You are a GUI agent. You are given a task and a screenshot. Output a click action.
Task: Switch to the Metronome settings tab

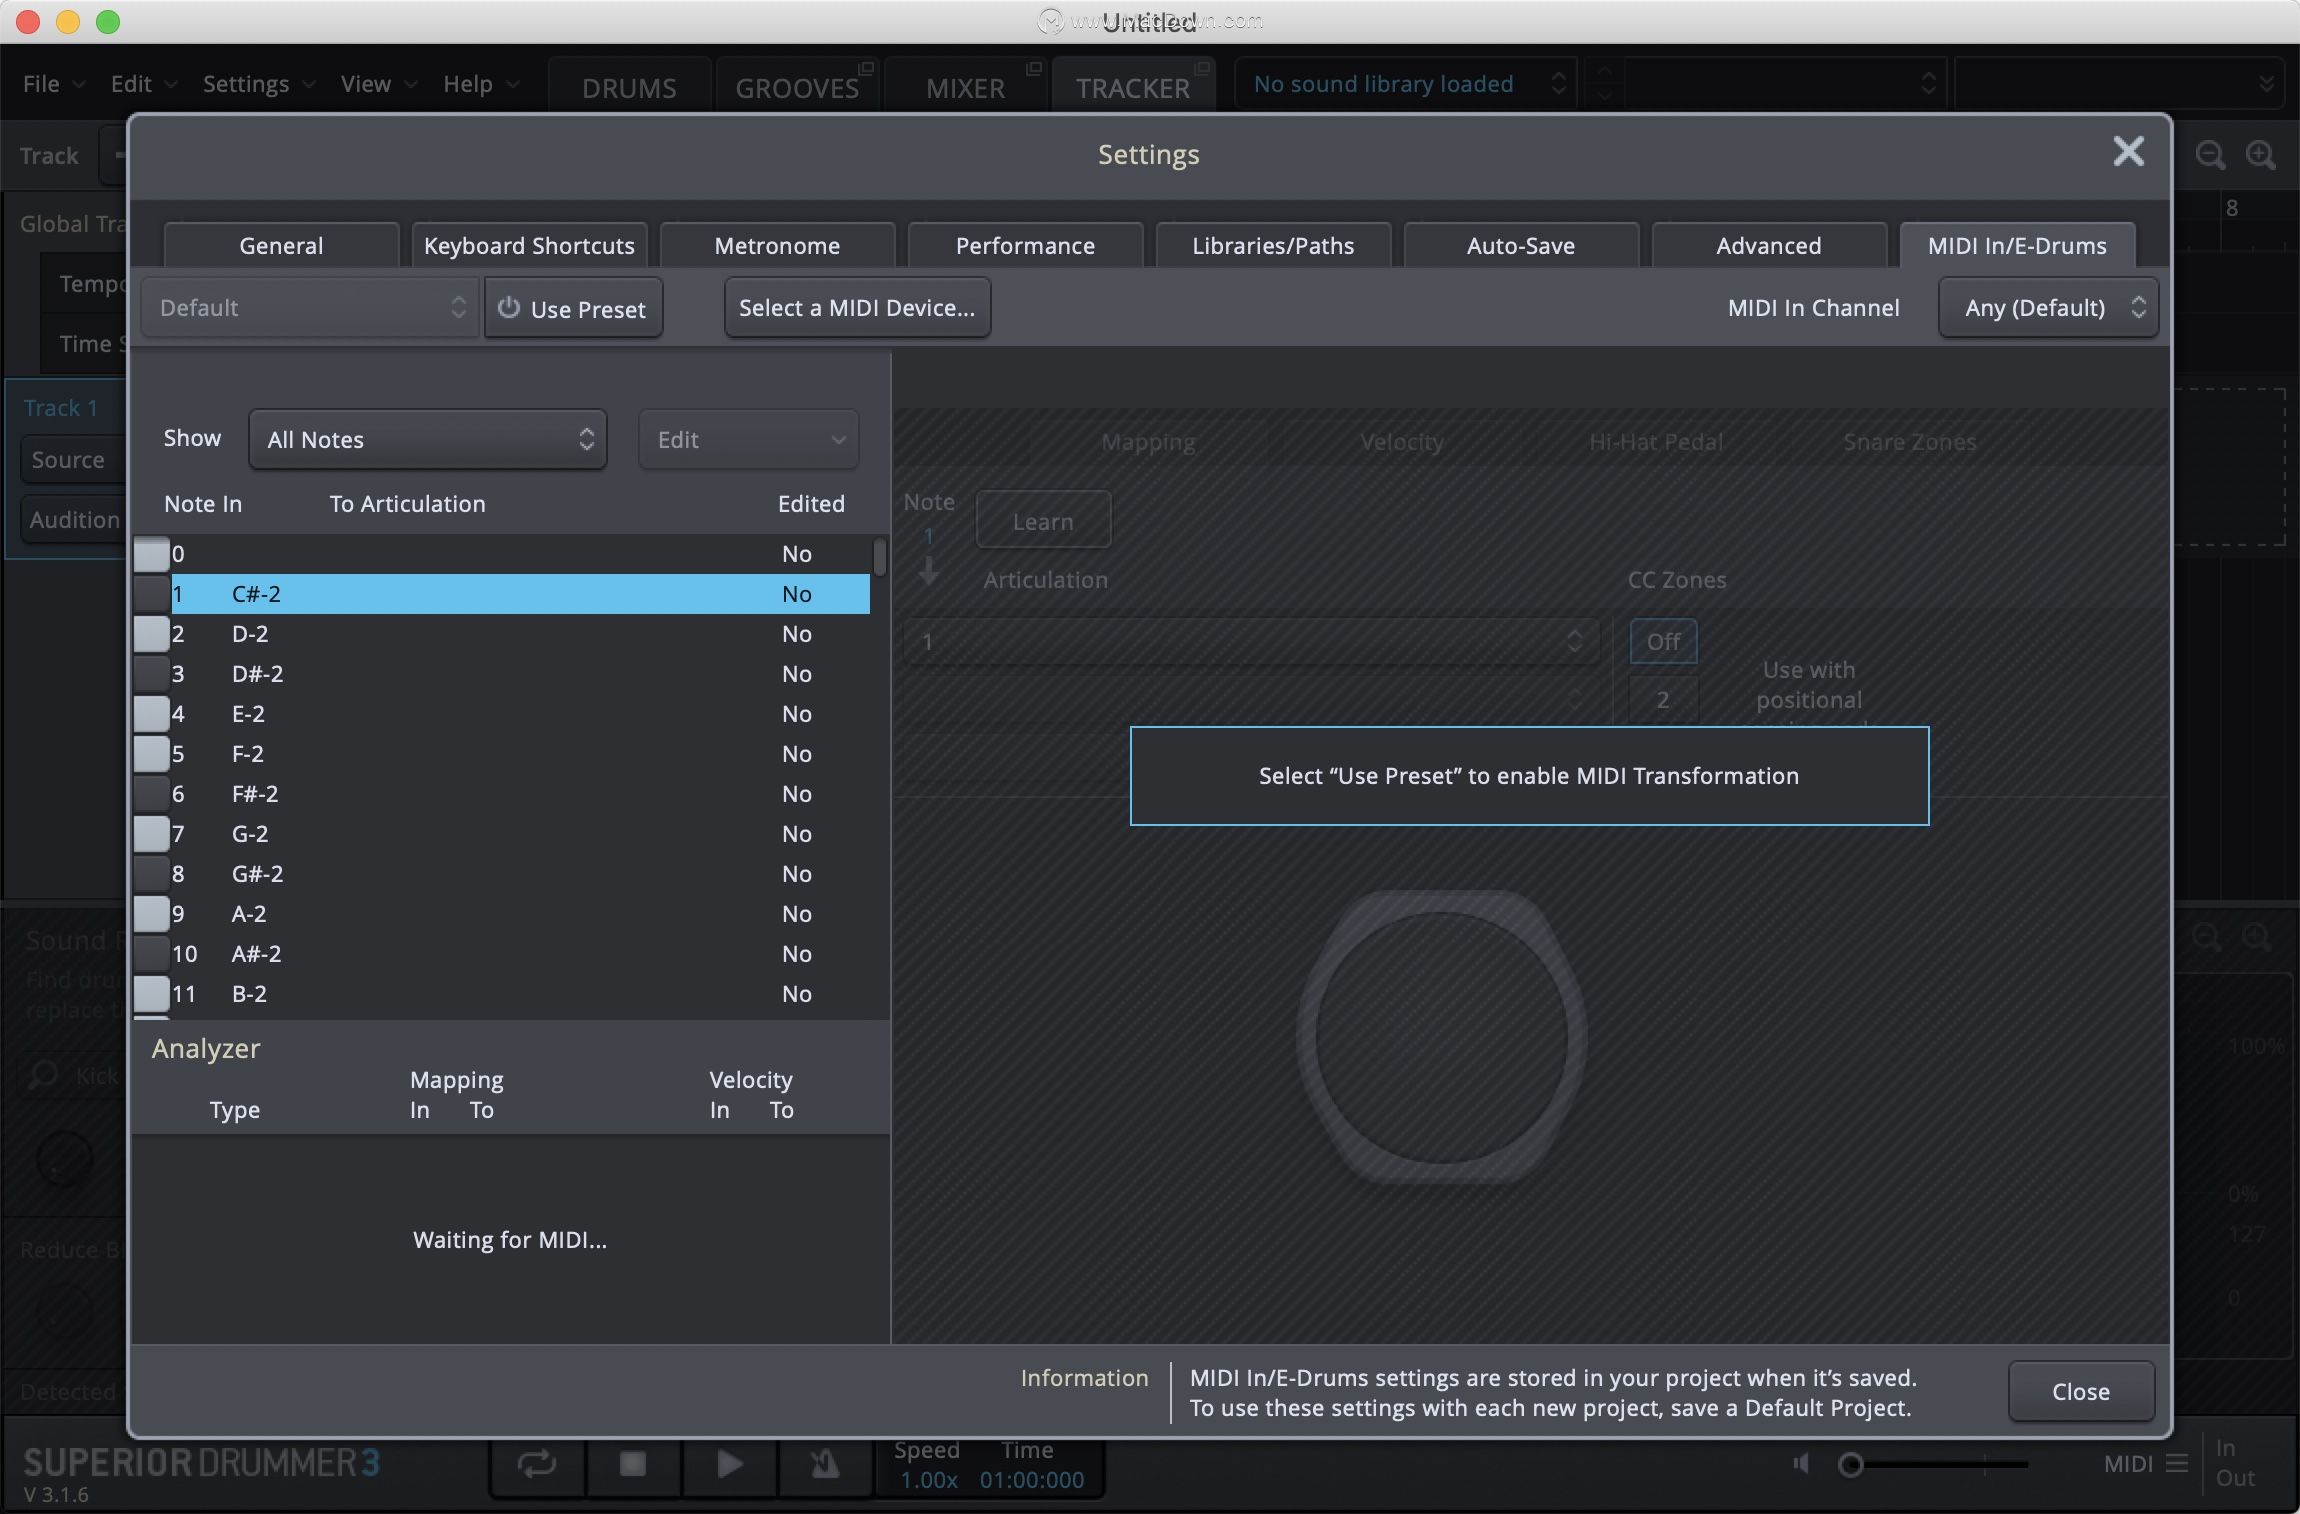coord(777,246)
